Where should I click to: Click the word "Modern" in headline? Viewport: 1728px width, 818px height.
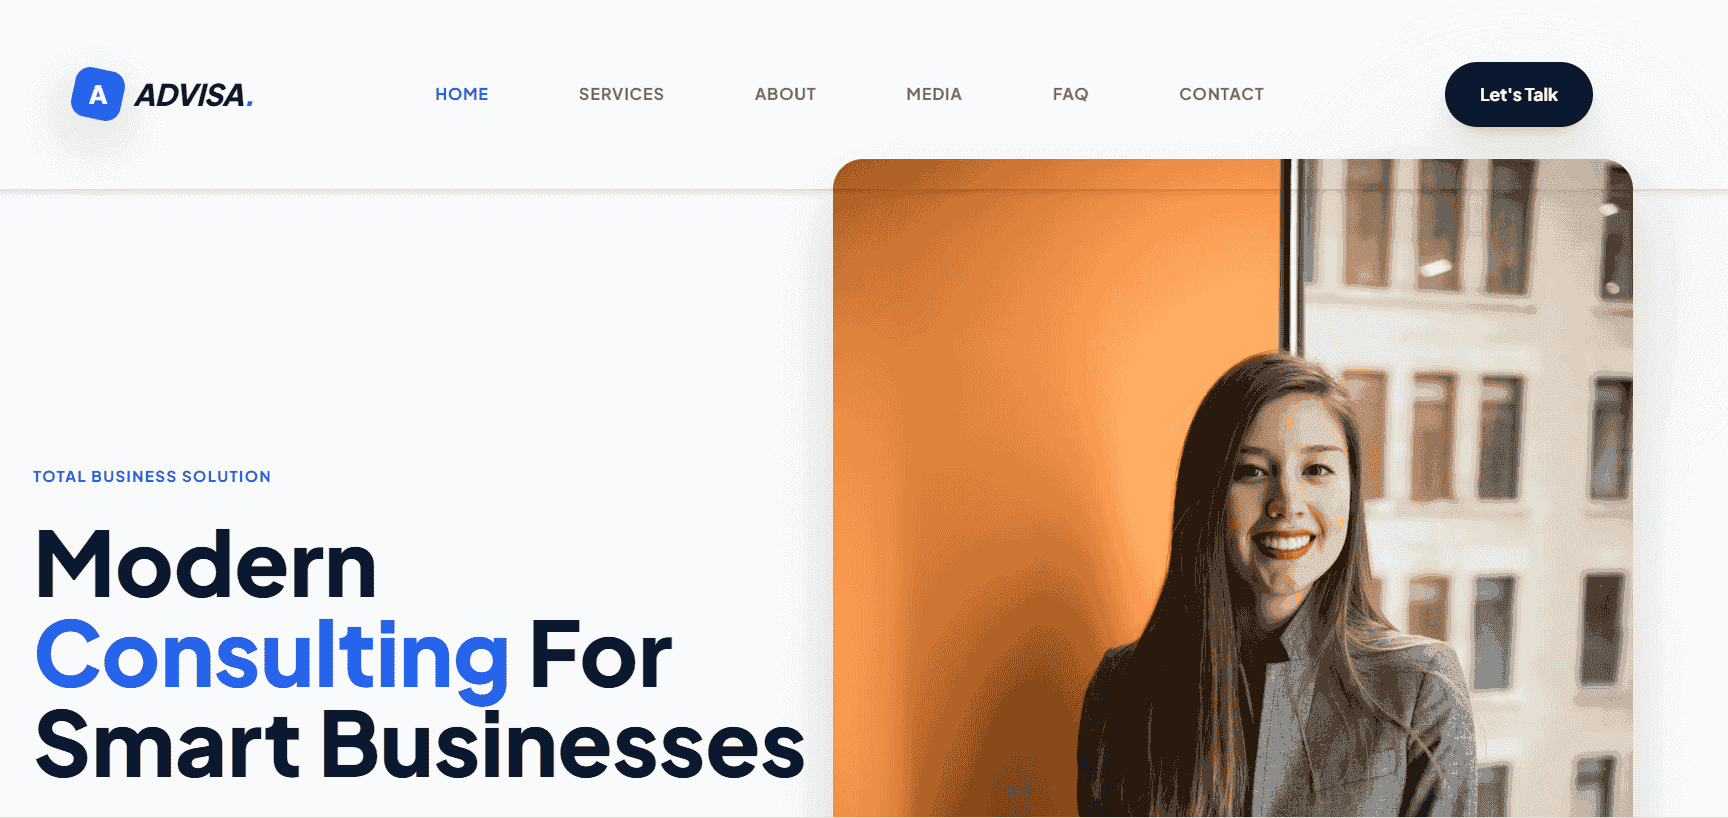pyautogui.click(x=206, y=565)
